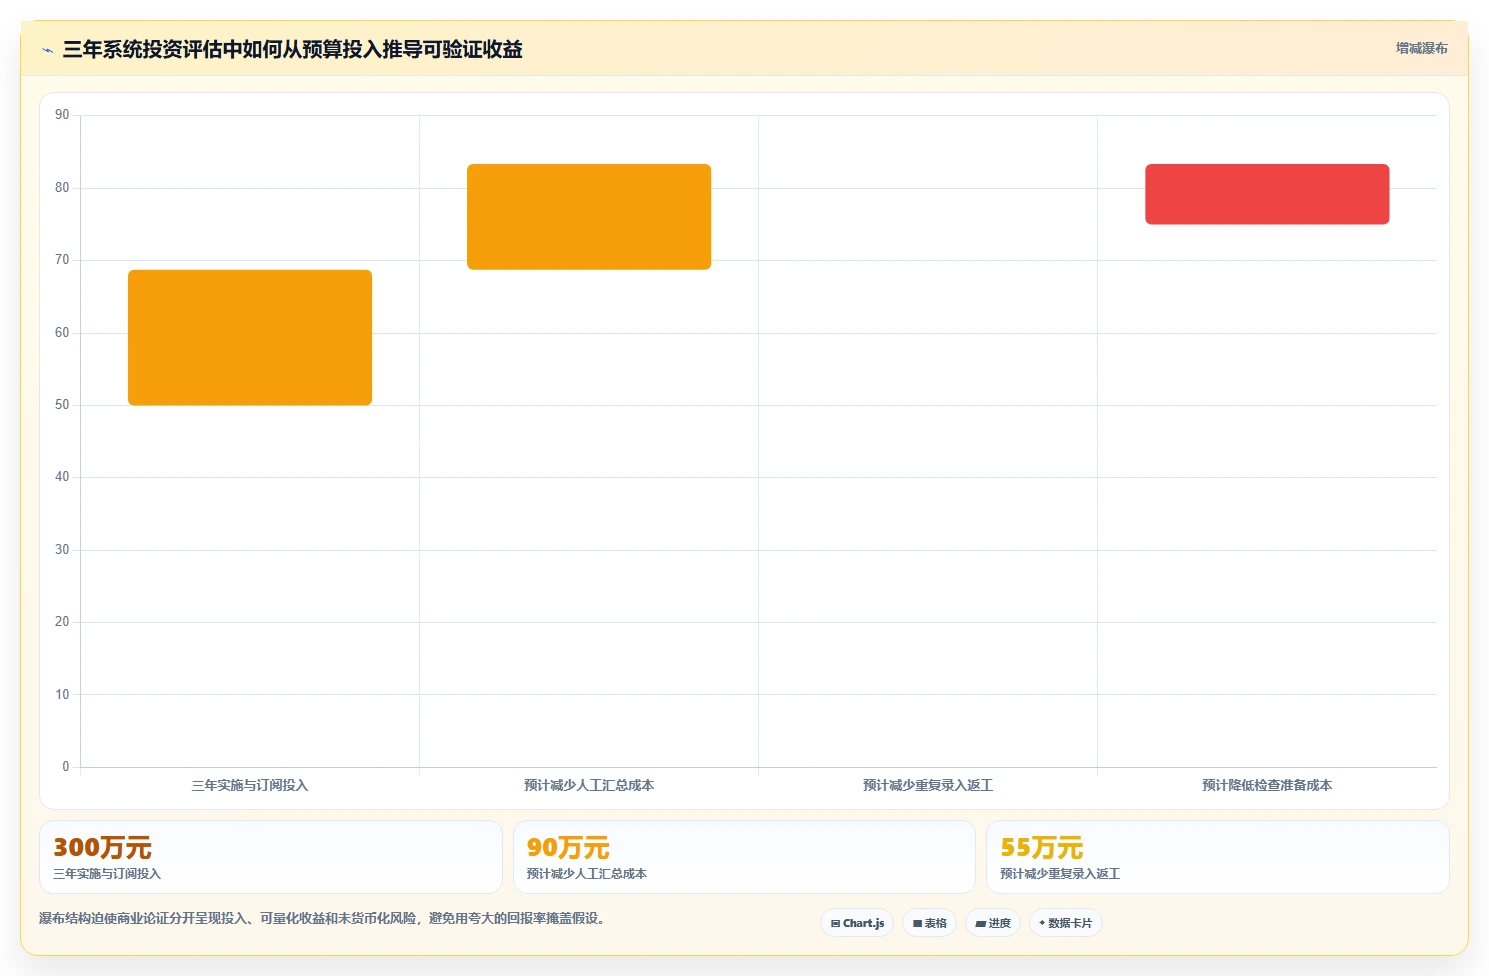
Task: Click the 进度 chip
Action: click(x=993, y=923)
